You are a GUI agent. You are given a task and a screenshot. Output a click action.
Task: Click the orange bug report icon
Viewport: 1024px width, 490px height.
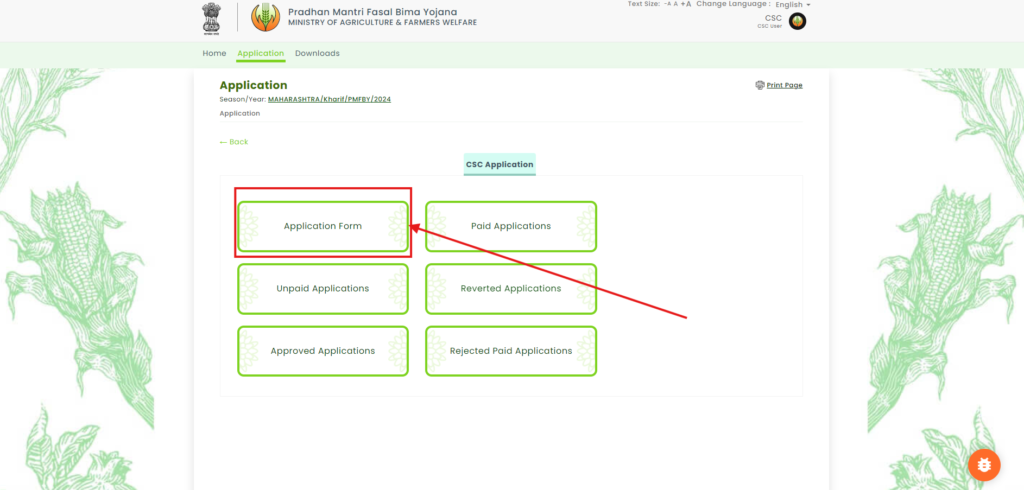click(x=984, y=465)
